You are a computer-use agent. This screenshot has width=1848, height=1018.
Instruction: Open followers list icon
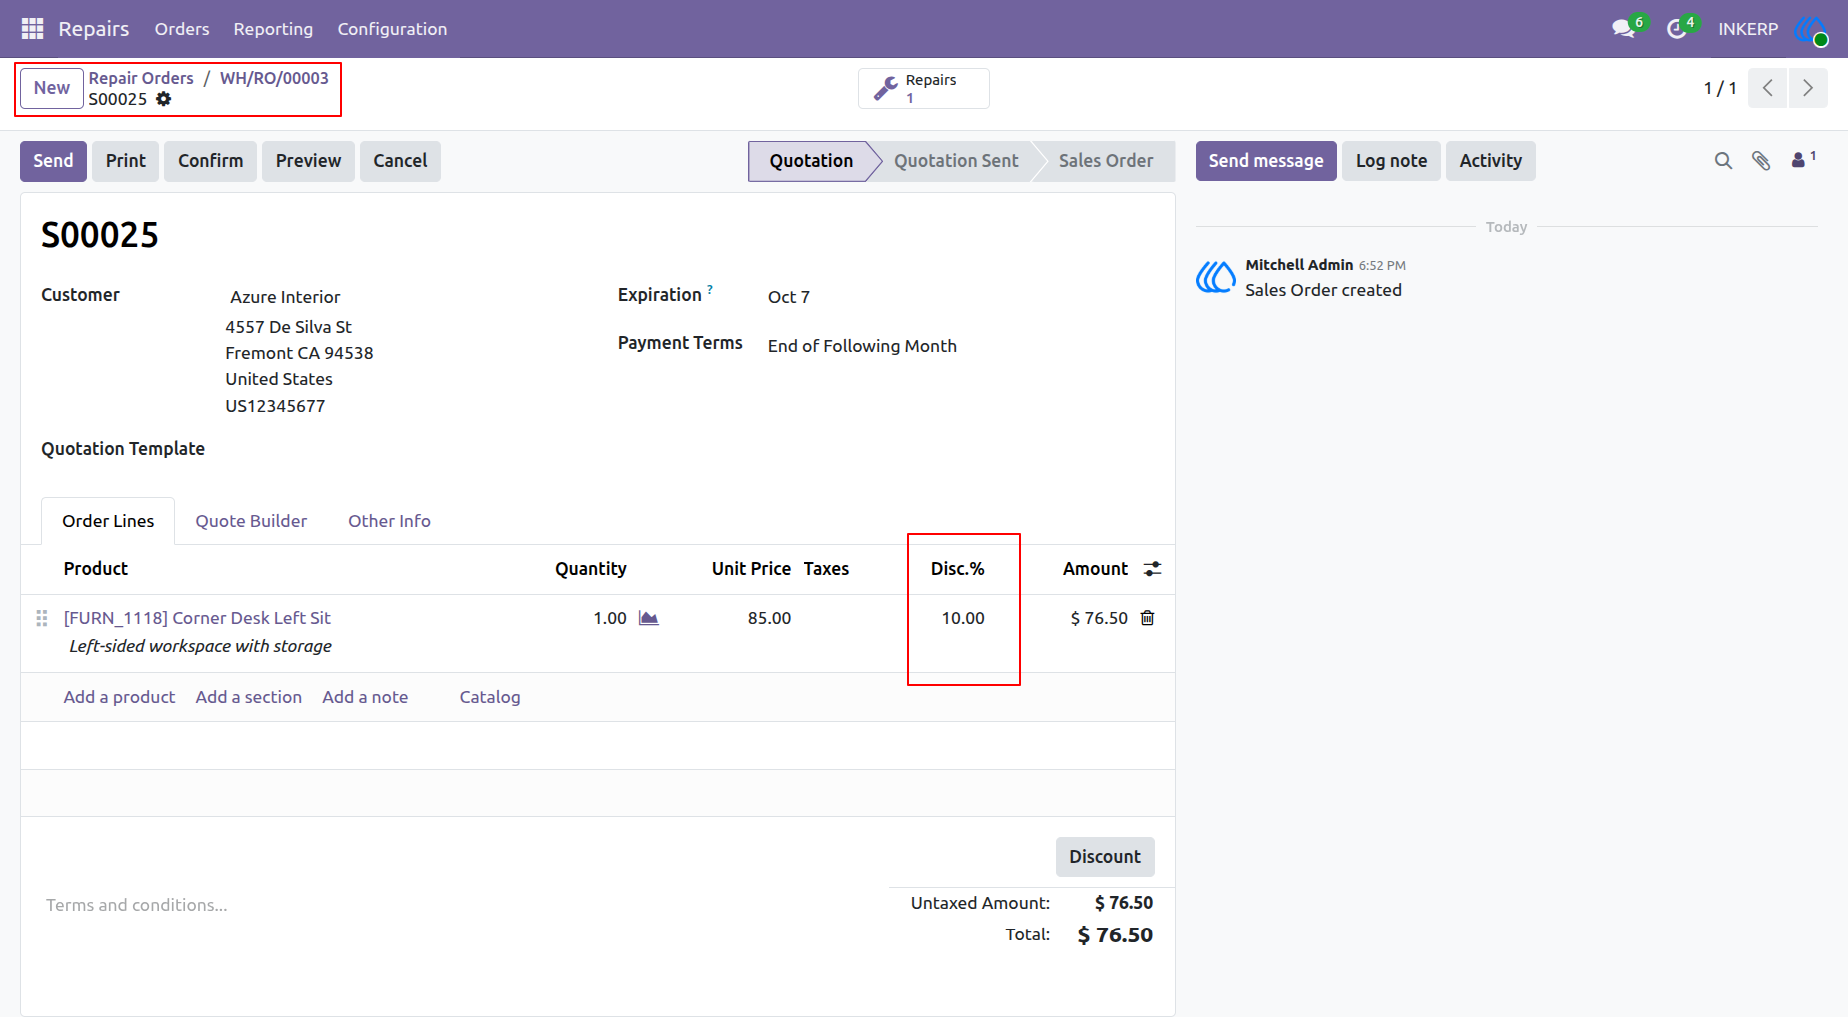pyautogui.click(x=1802, y=160)
